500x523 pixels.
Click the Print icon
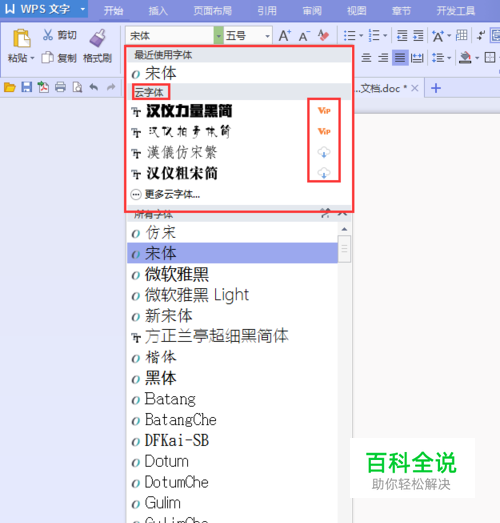[60, 87]
